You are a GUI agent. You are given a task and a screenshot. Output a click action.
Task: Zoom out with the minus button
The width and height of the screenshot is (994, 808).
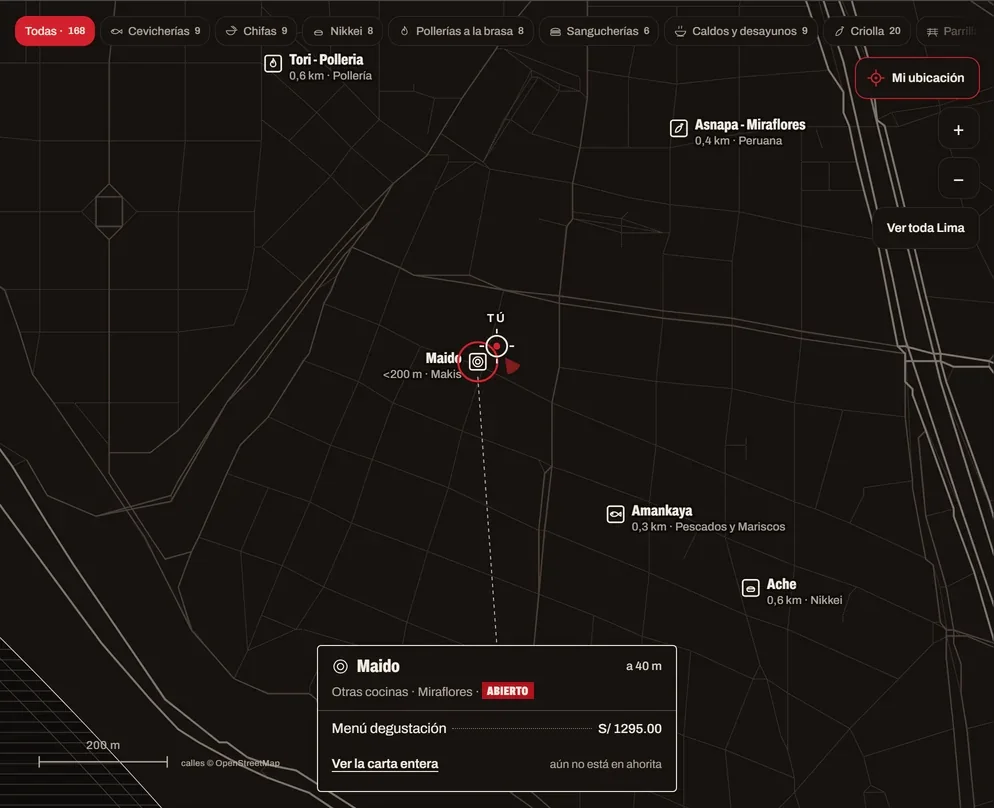tap(958, 180)
